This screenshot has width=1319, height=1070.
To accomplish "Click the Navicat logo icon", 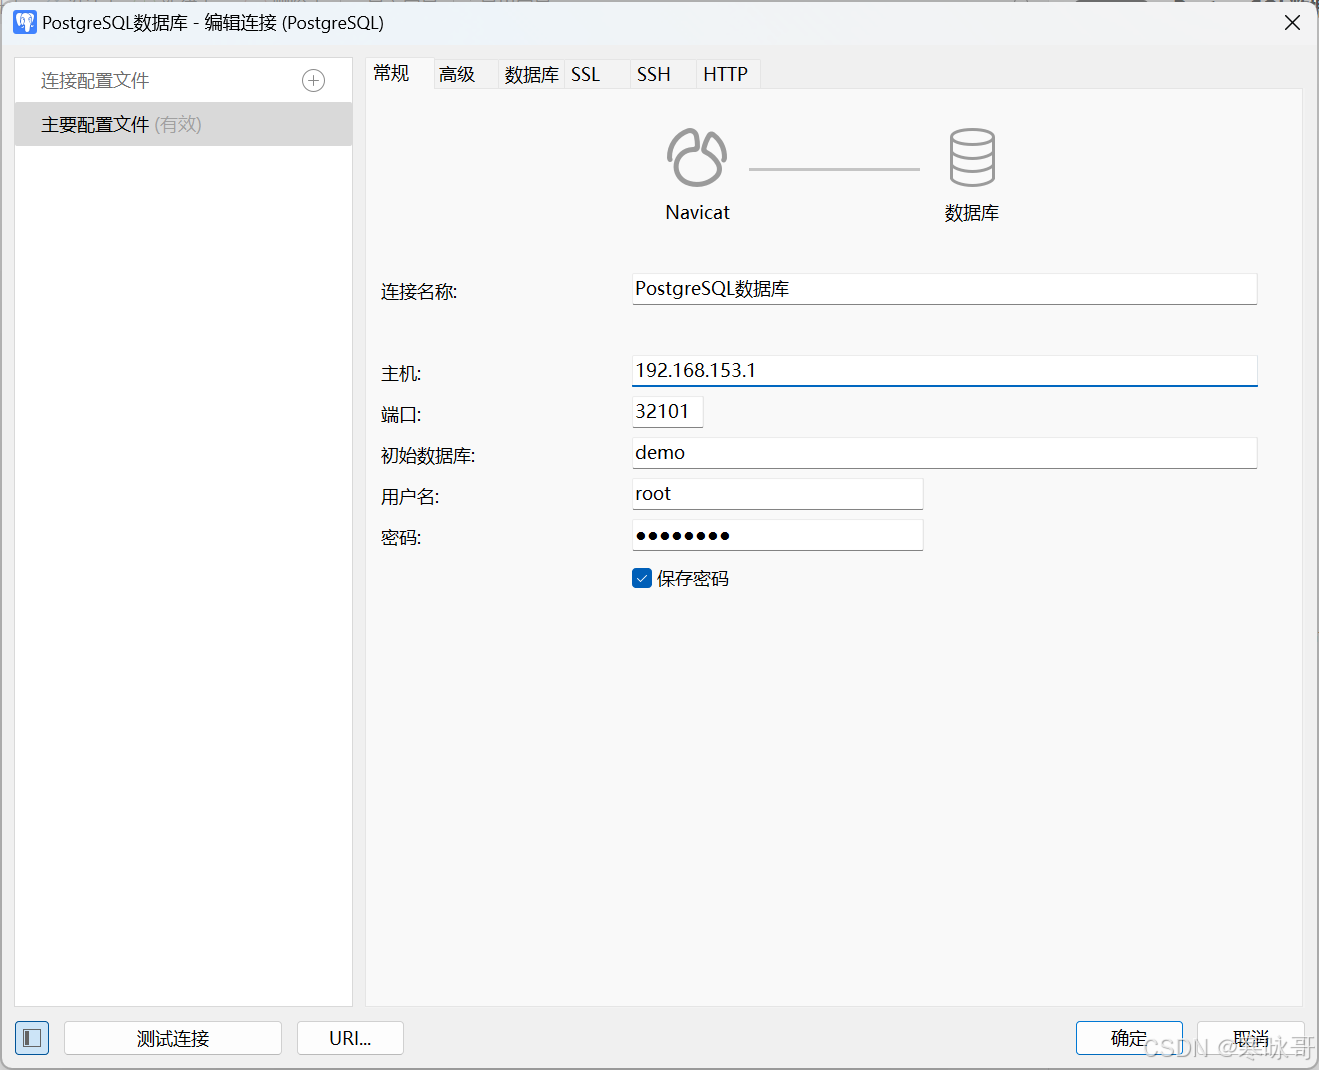I will 697,158.
